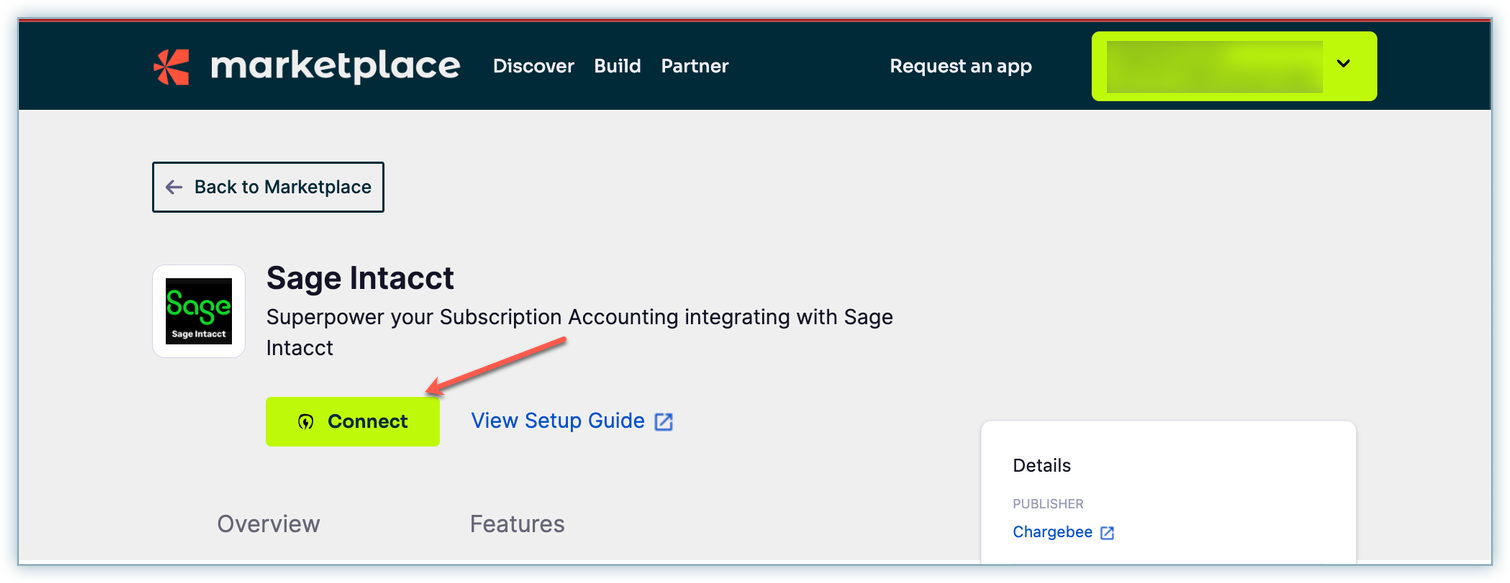Open the Partner page

(x=694, y=66)
